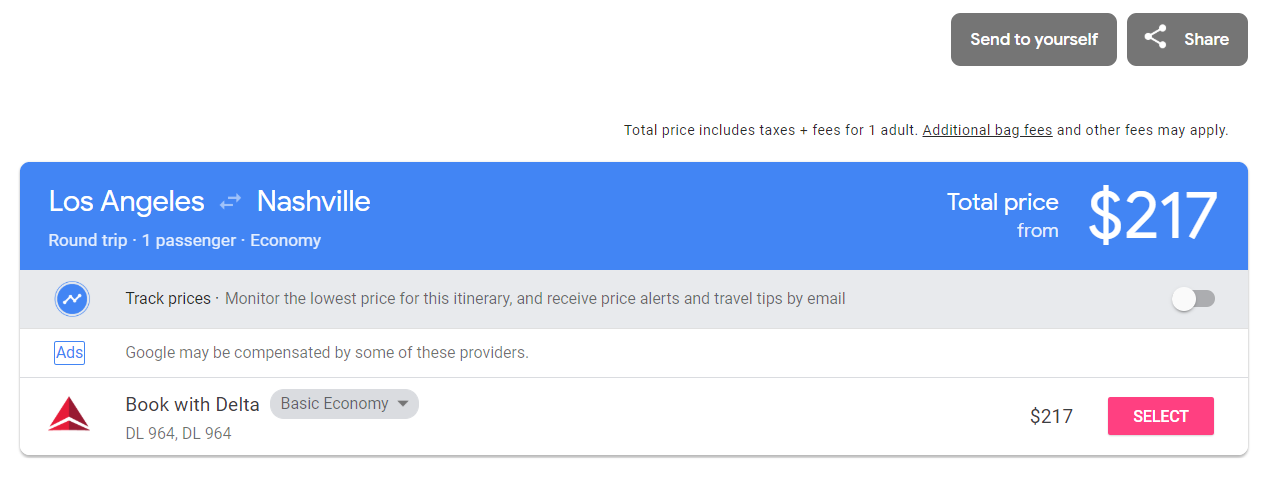
Task: Click the Delta airline logo
Action: coord(69,415)
